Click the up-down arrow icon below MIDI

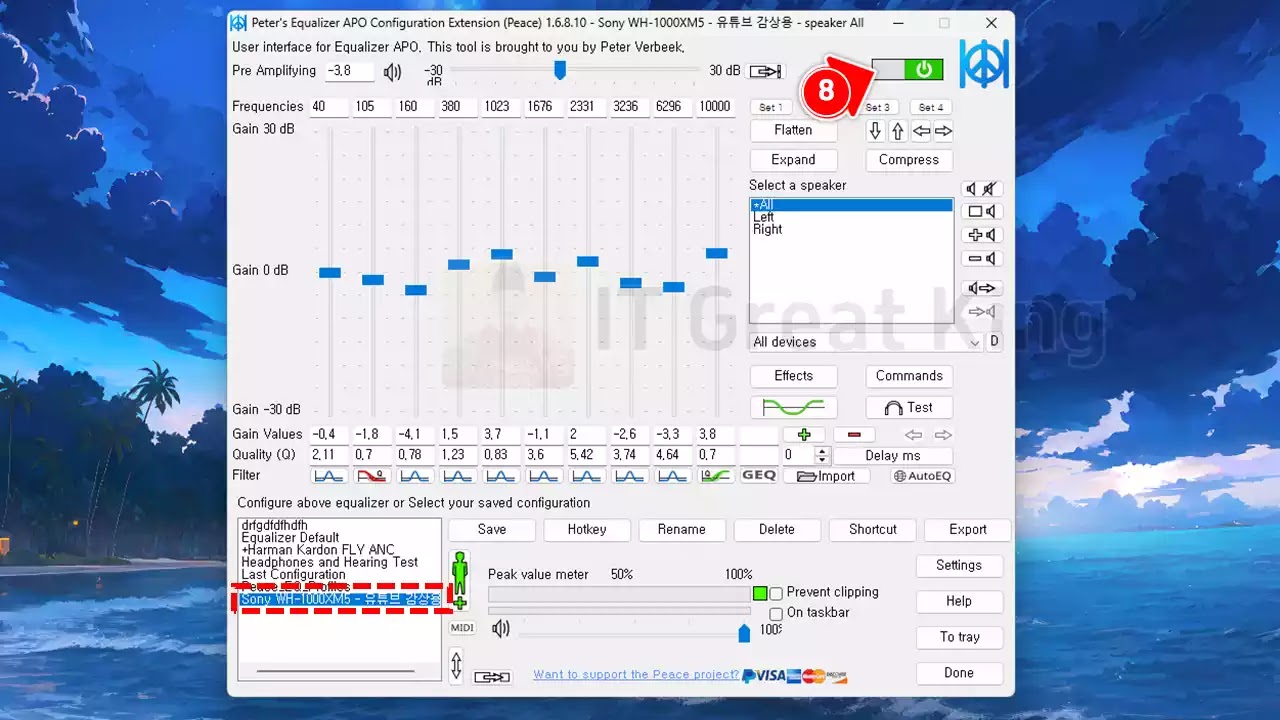pos(457,665)
